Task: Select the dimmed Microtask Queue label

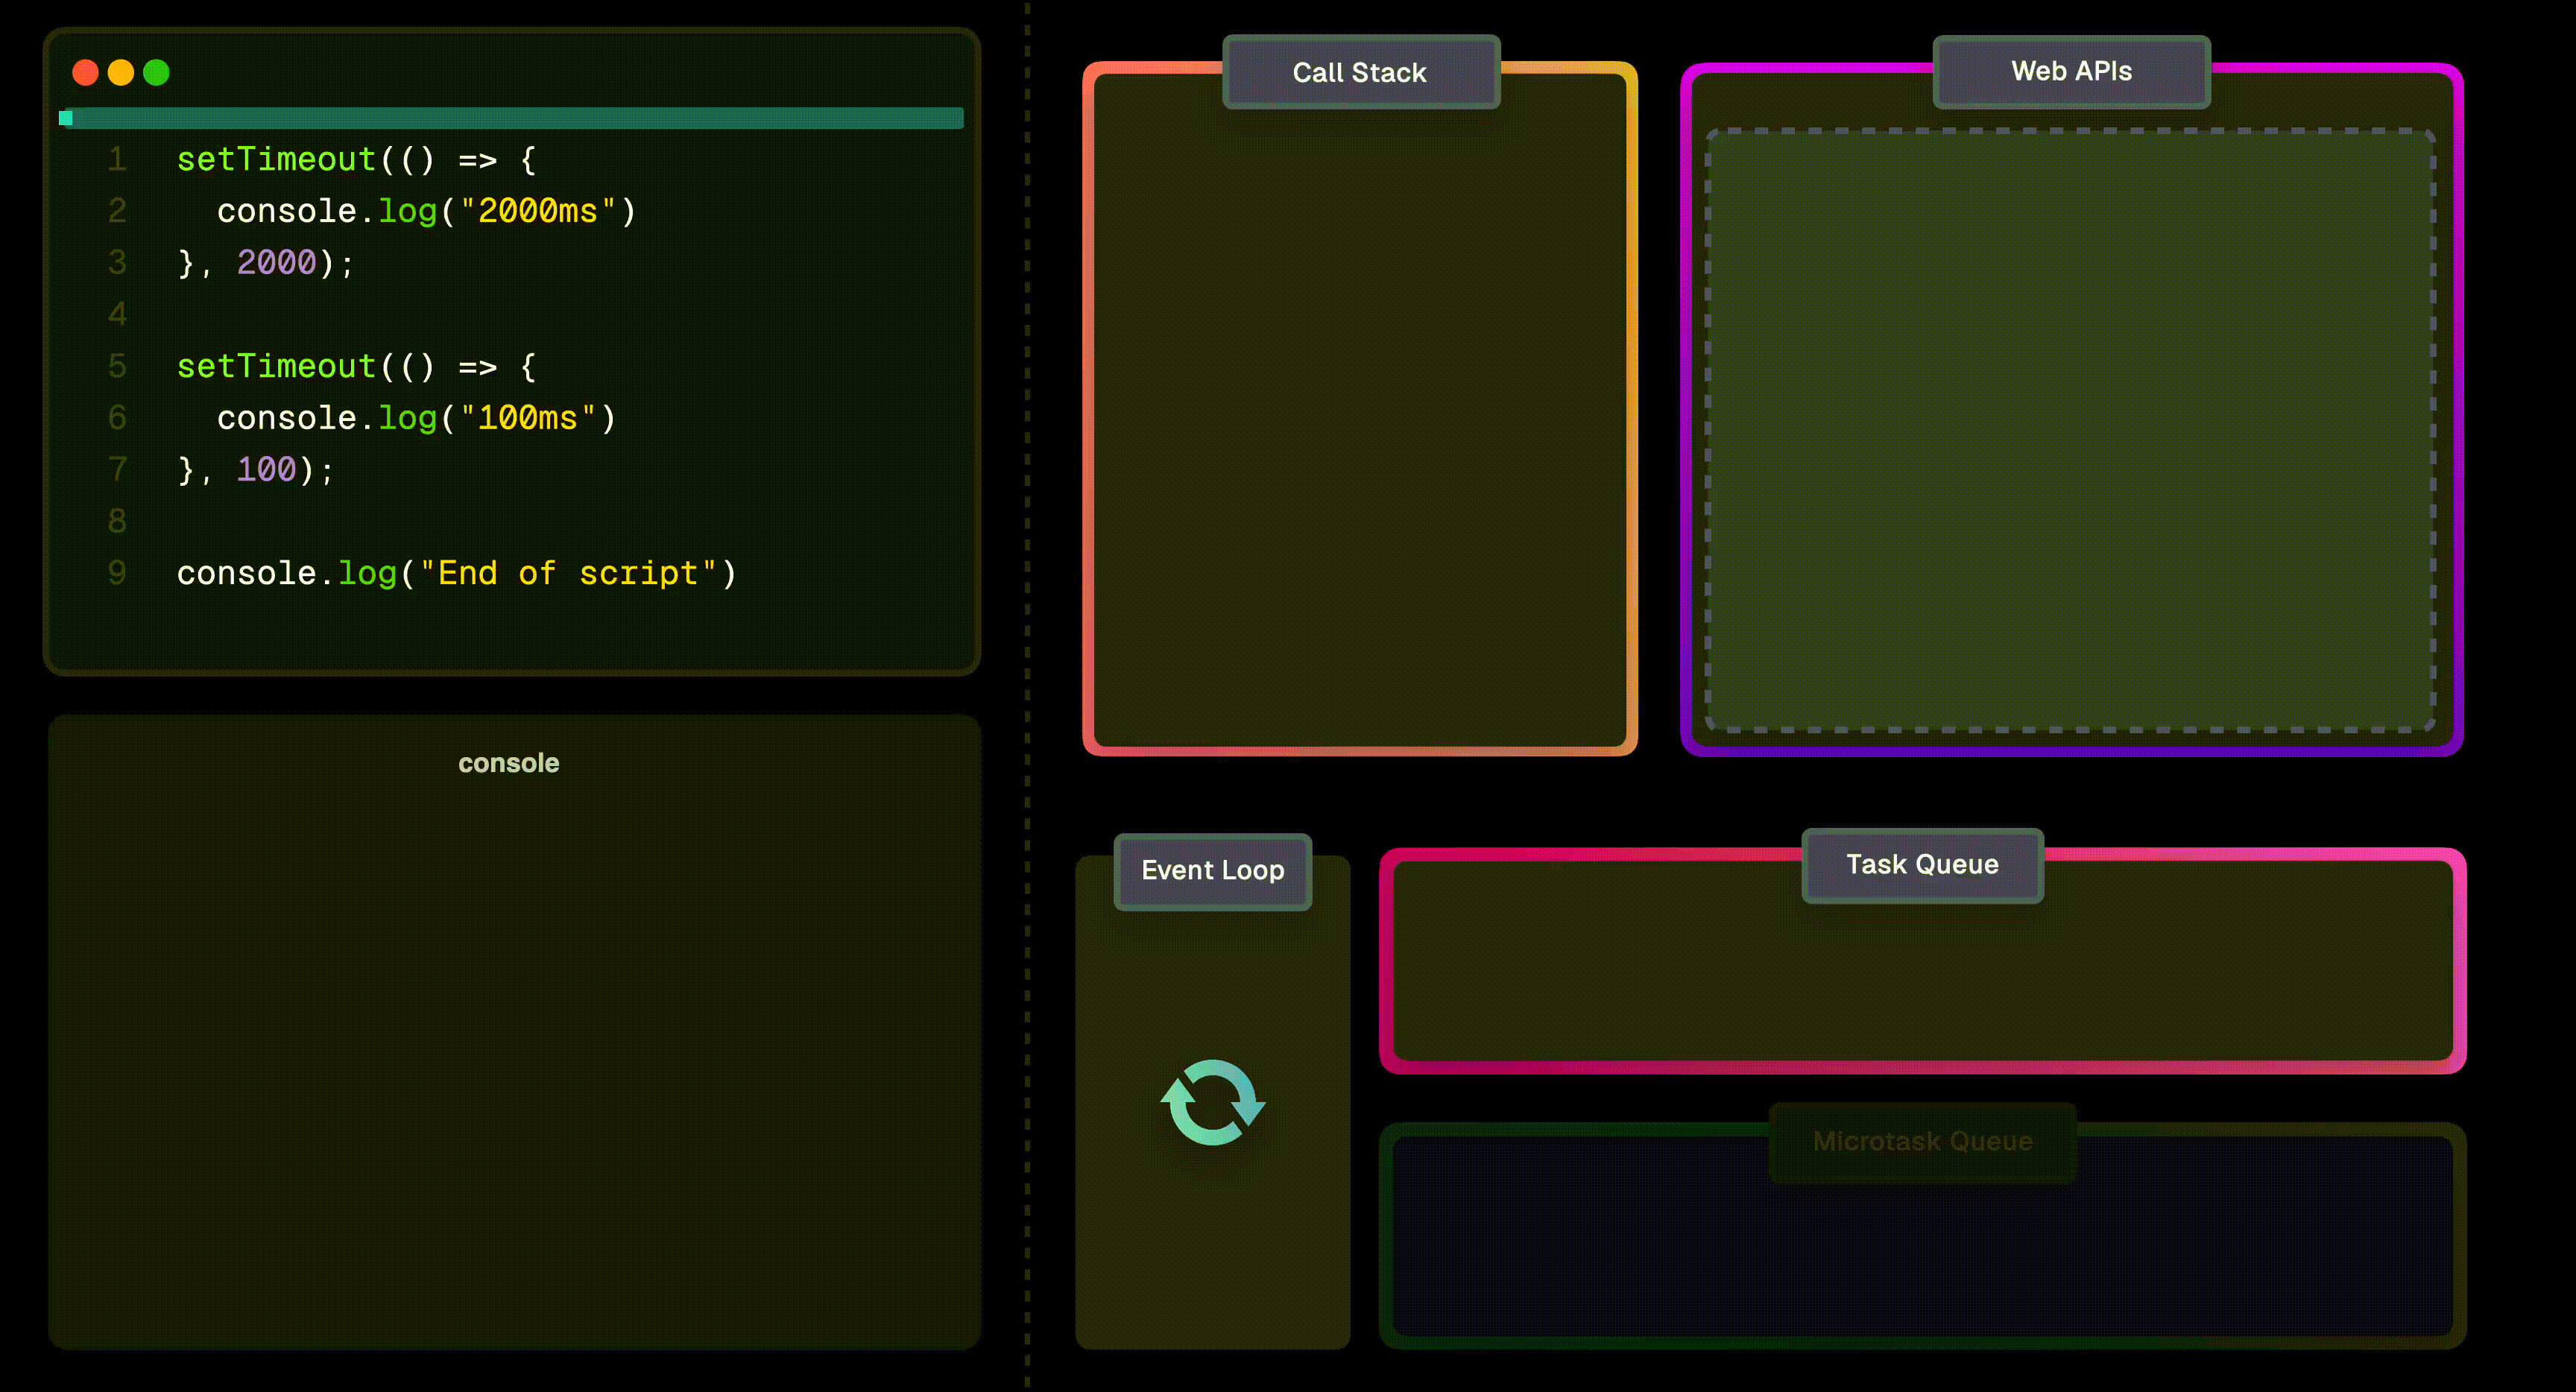Action: 1922,1141
